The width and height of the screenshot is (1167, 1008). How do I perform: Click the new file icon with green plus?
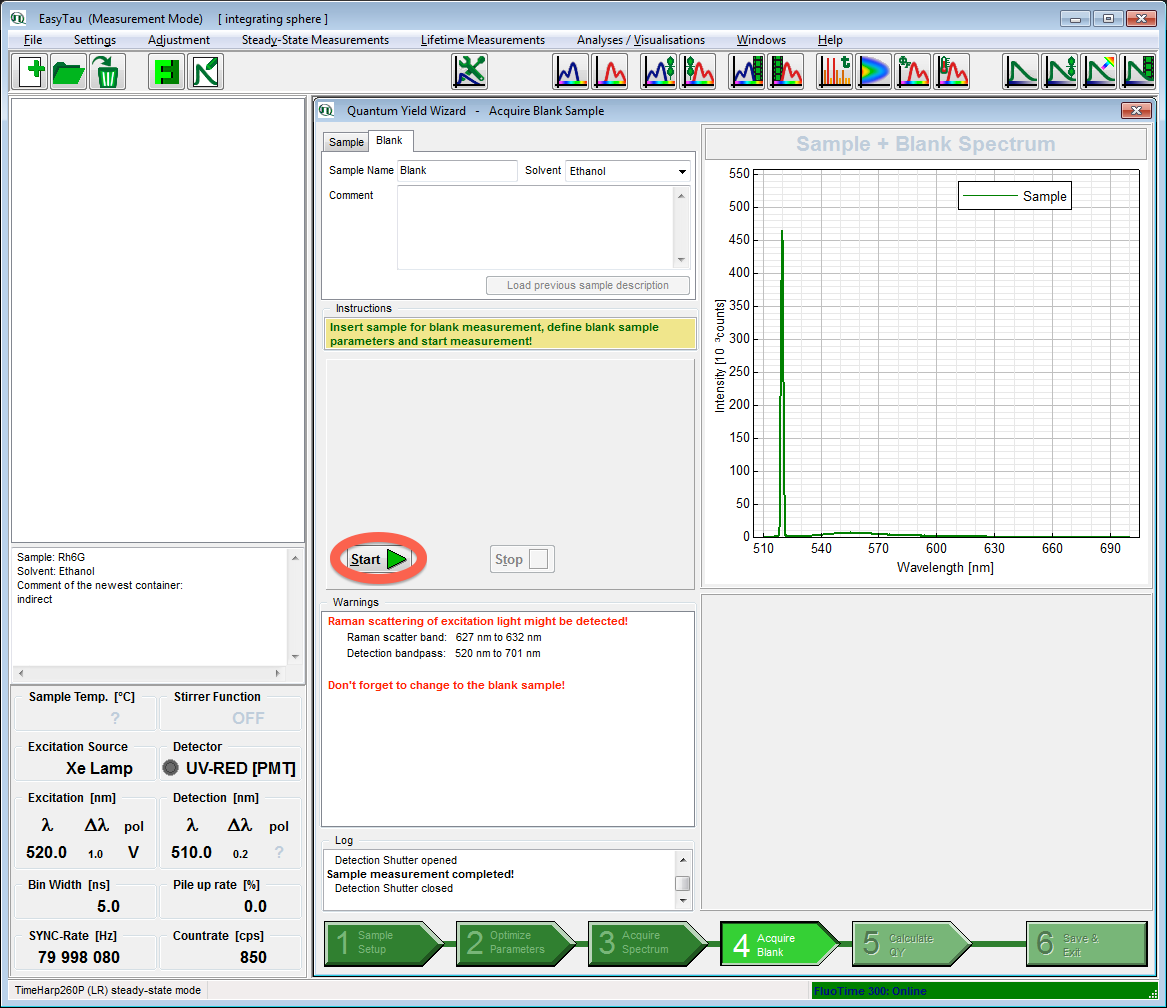[31, 72]
